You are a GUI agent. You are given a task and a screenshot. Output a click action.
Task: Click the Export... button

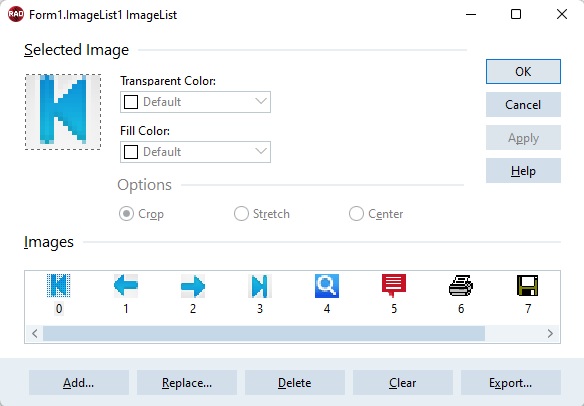[511, 383]
